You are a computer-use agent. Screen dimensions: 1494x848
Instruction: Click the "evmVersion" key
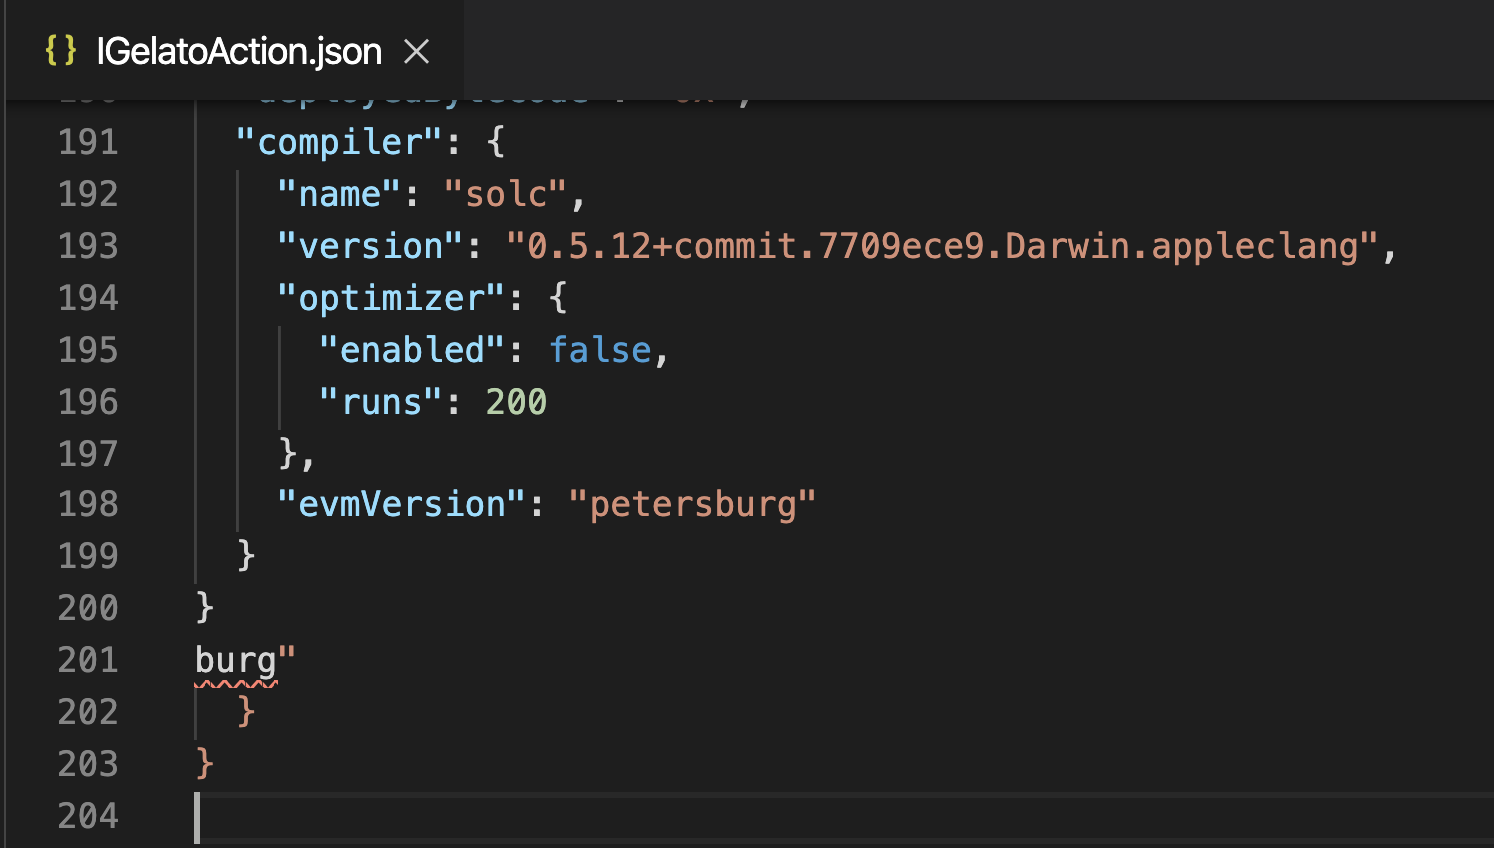tap(402, 504)
